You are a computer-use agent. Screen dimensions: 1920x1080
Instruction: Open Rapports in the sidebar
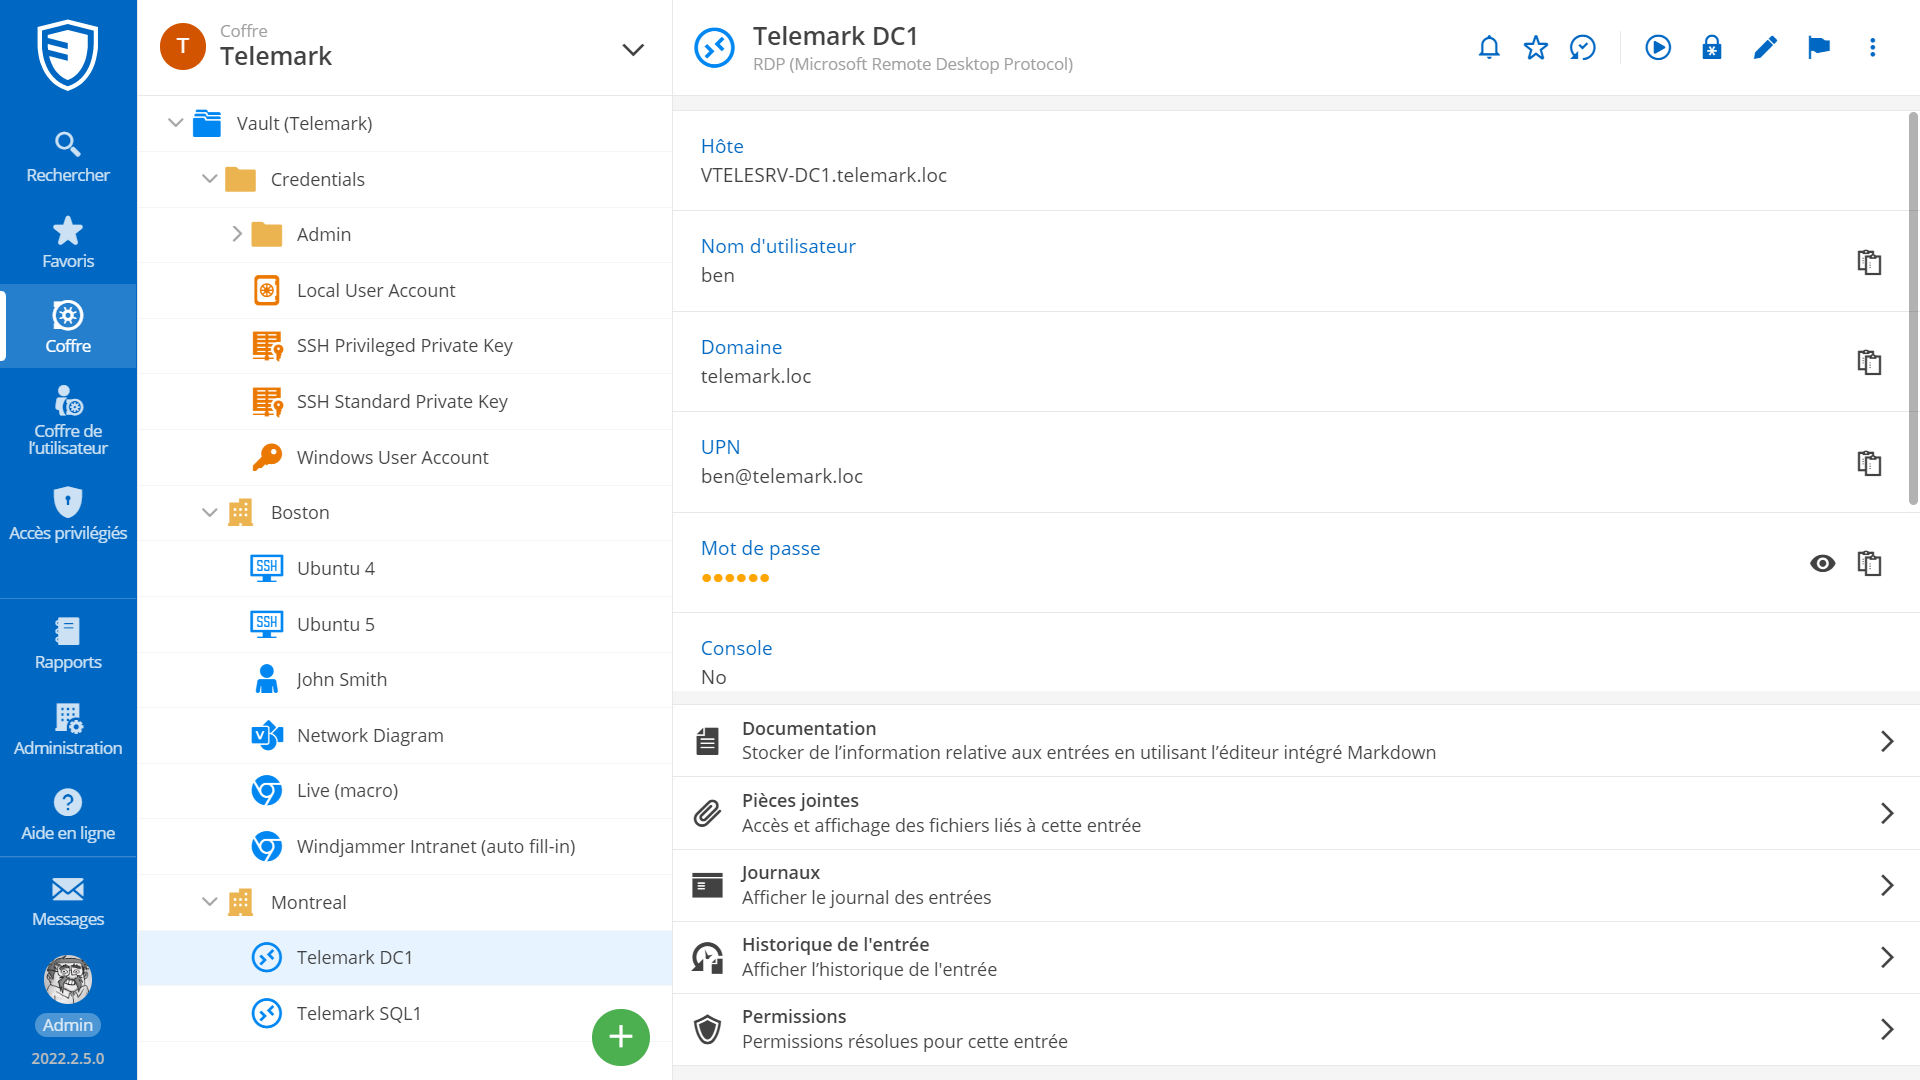pyautogui.click(x=68, y=643)
